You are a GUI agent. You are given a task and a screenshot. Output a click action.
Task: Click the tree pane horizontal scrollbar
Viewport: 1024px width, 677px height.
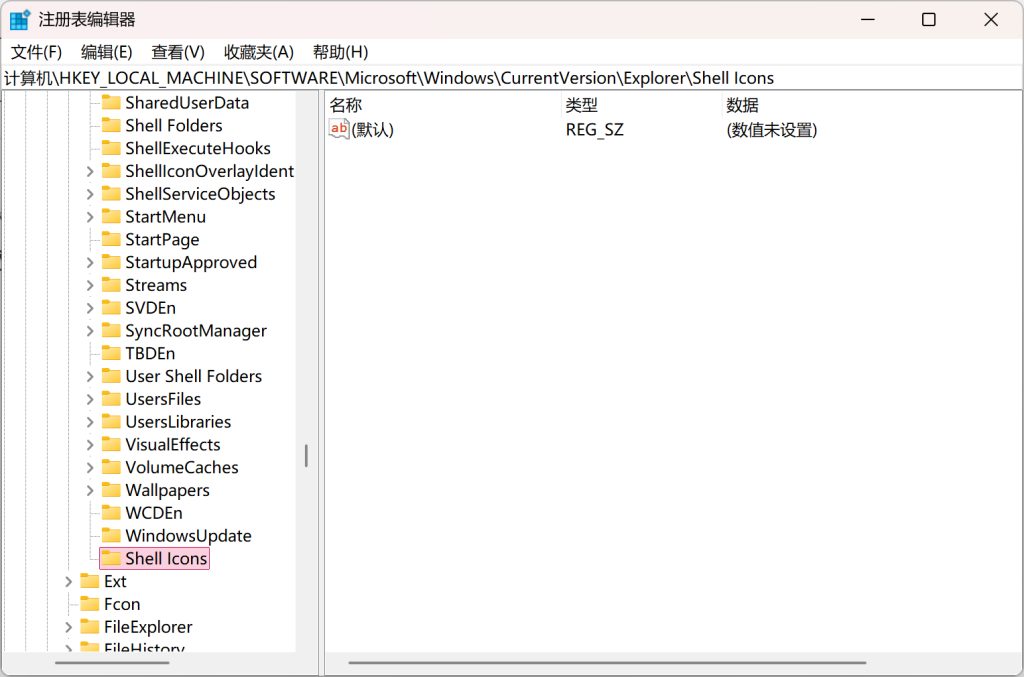coord(112,663)
